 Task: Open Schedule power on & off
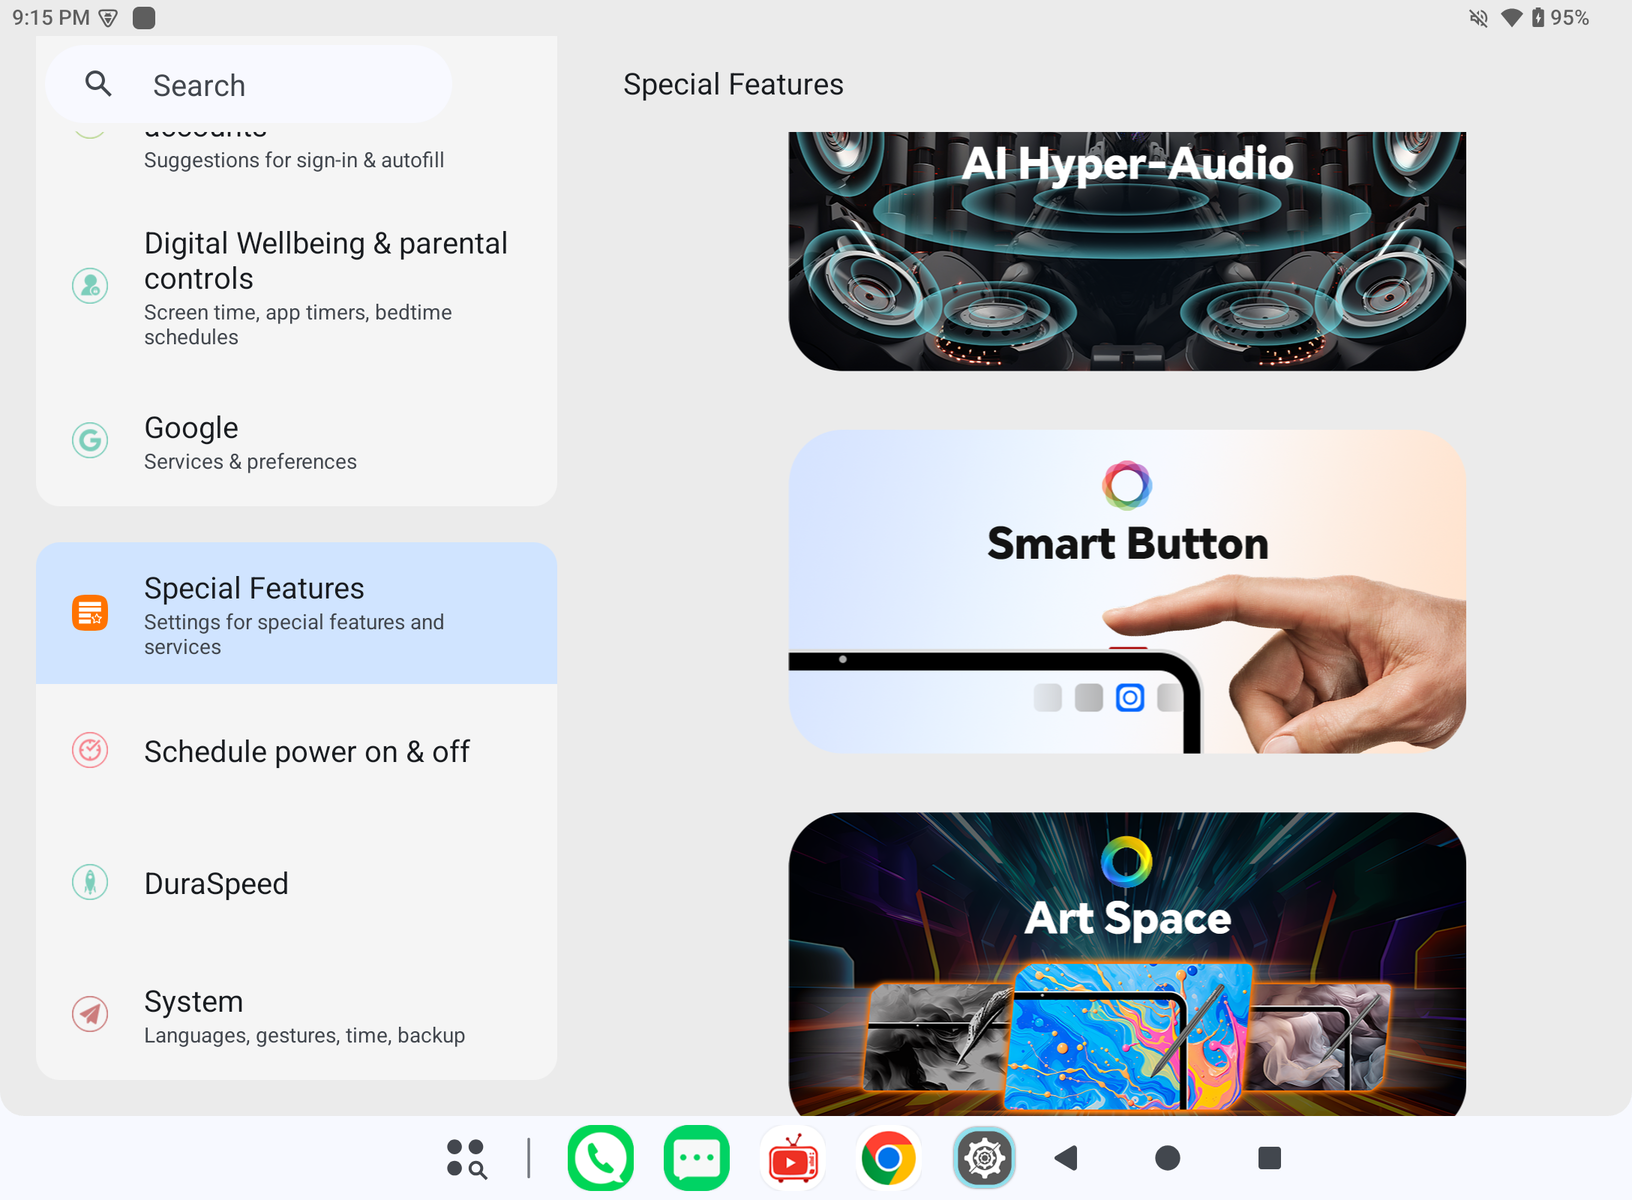tap(296, 751)
